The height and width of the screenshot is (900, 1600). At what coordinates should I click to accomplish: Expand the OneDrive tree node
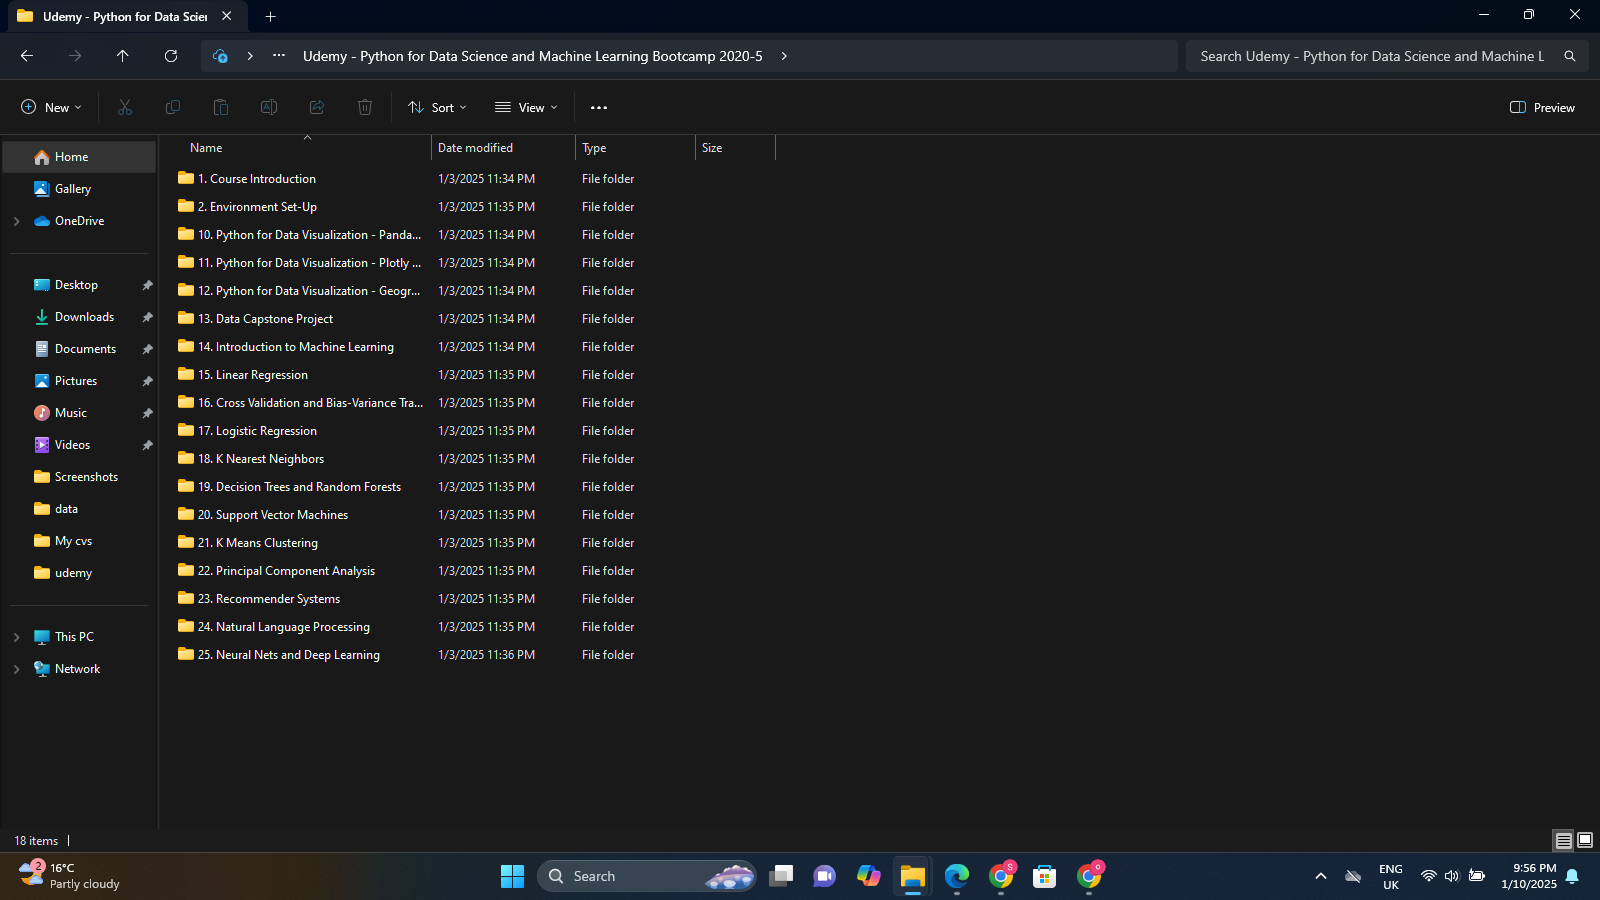click(17, 221)
